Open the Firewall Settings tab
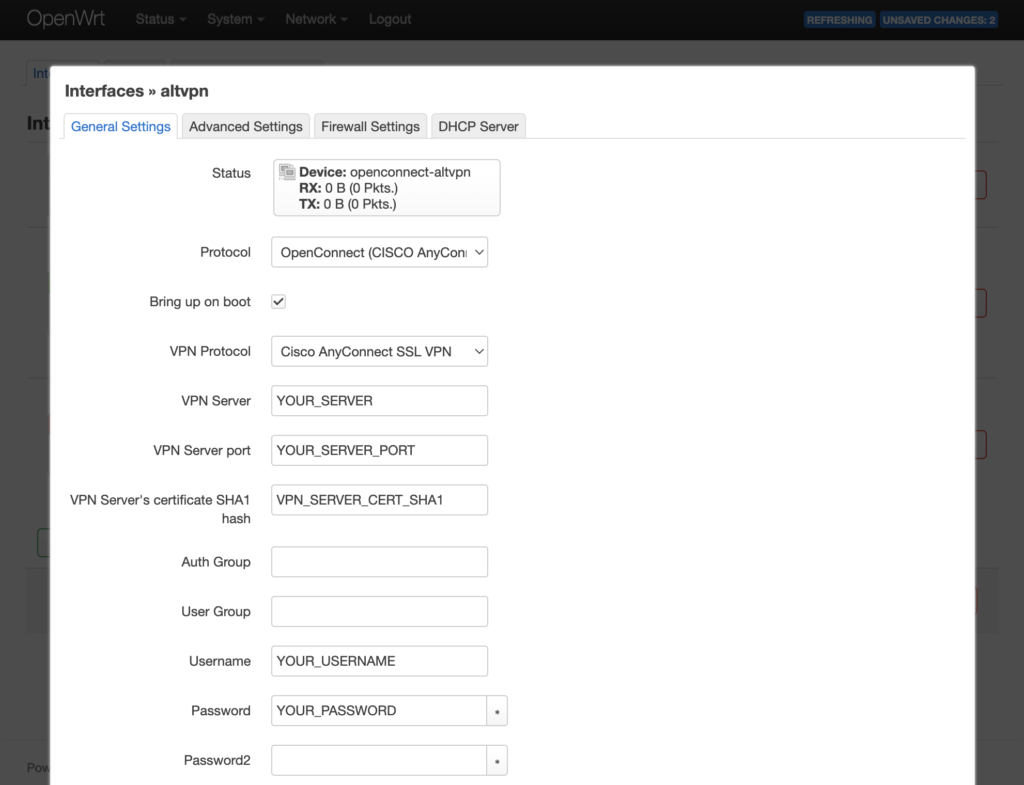Image resolution: width=1024 pixels, height=785 pixels. click(370, 127)
